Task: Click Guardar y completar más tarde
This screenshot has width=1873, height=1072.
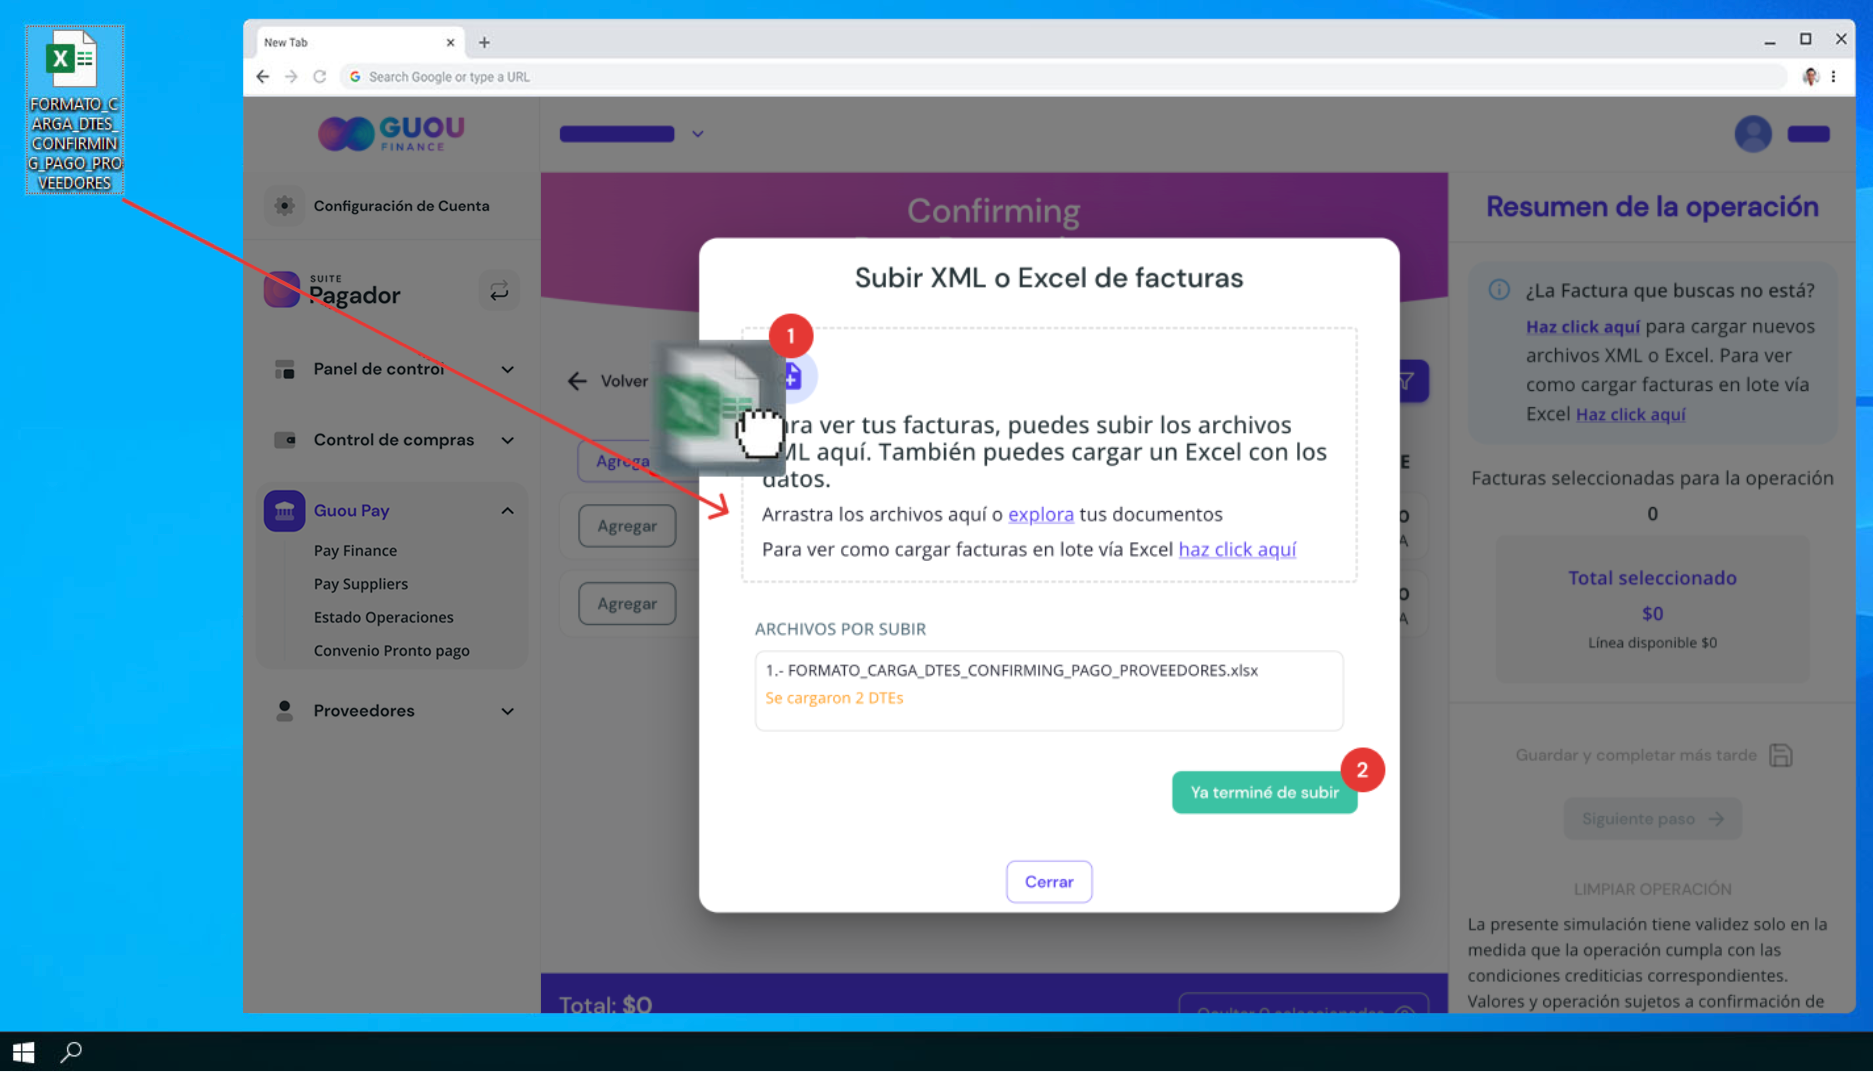Action: tap(1636, 755)
